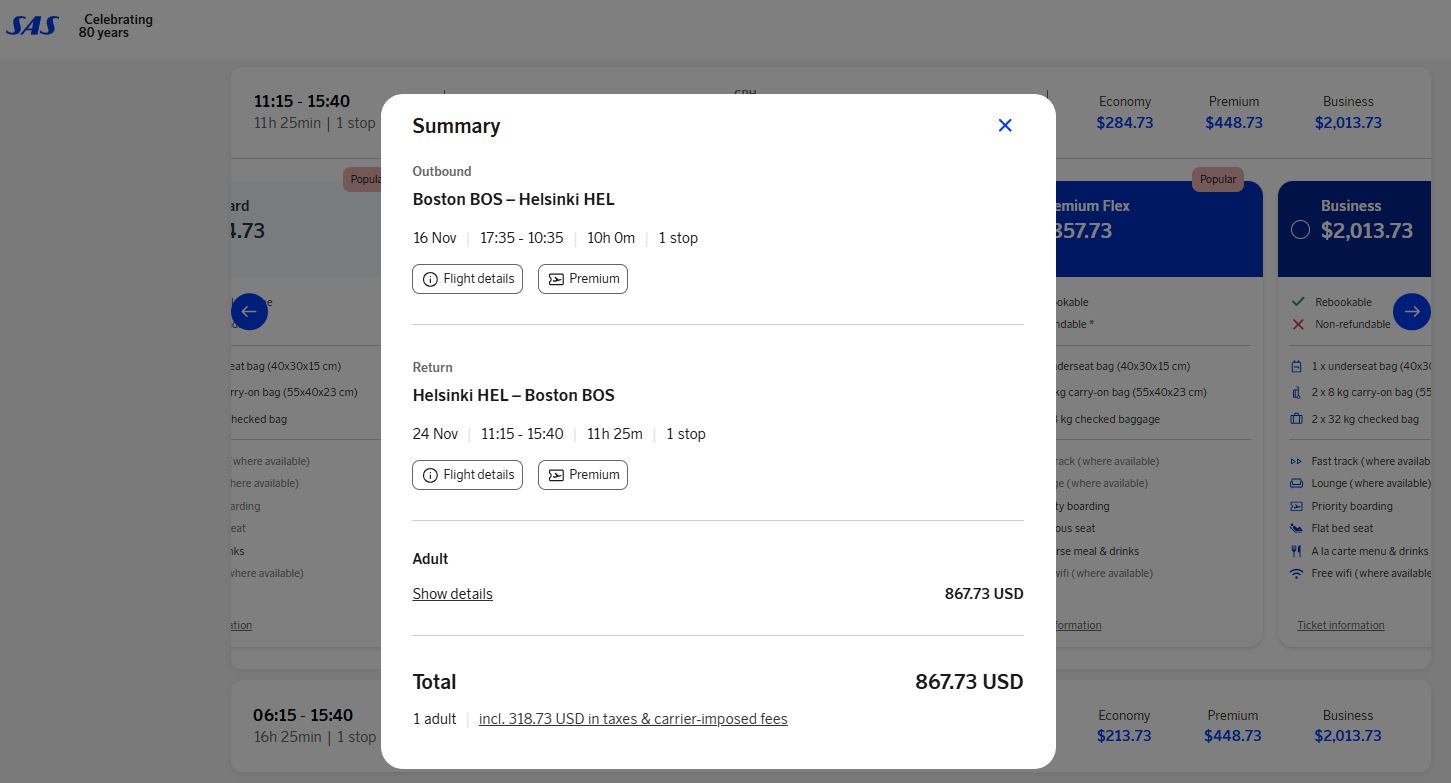Click the Lounge icon in Business card

[x=1297, y=483]
